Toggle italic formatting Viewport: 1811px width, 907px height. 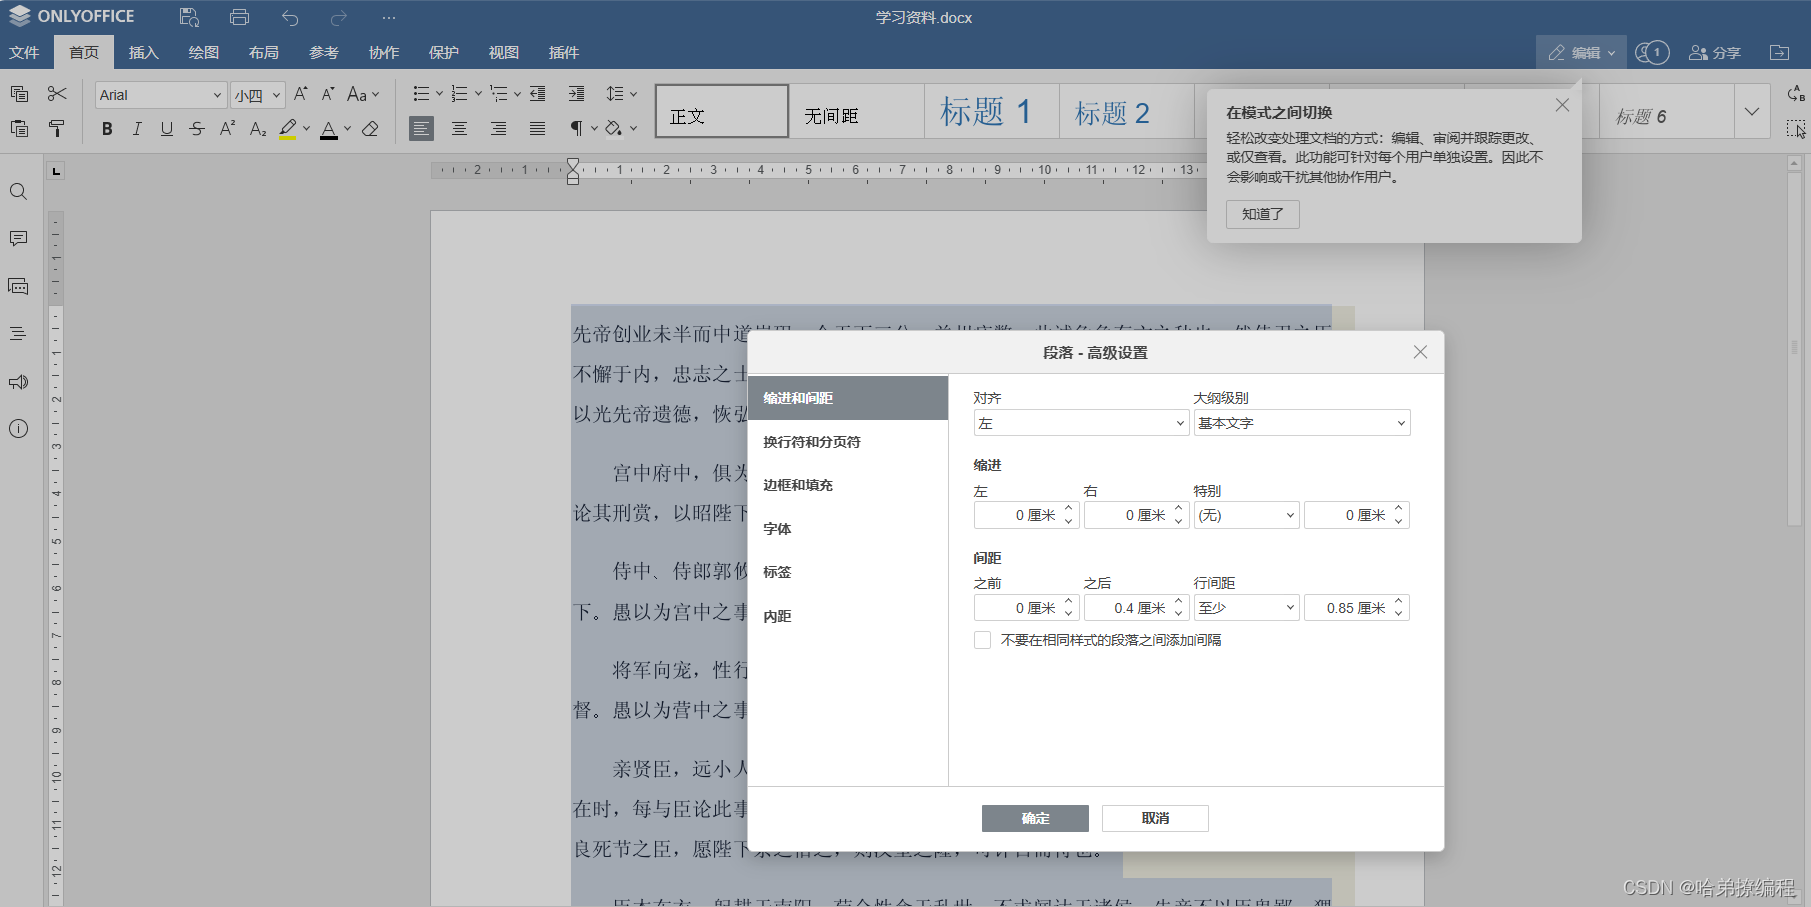(x=137, y=128)
